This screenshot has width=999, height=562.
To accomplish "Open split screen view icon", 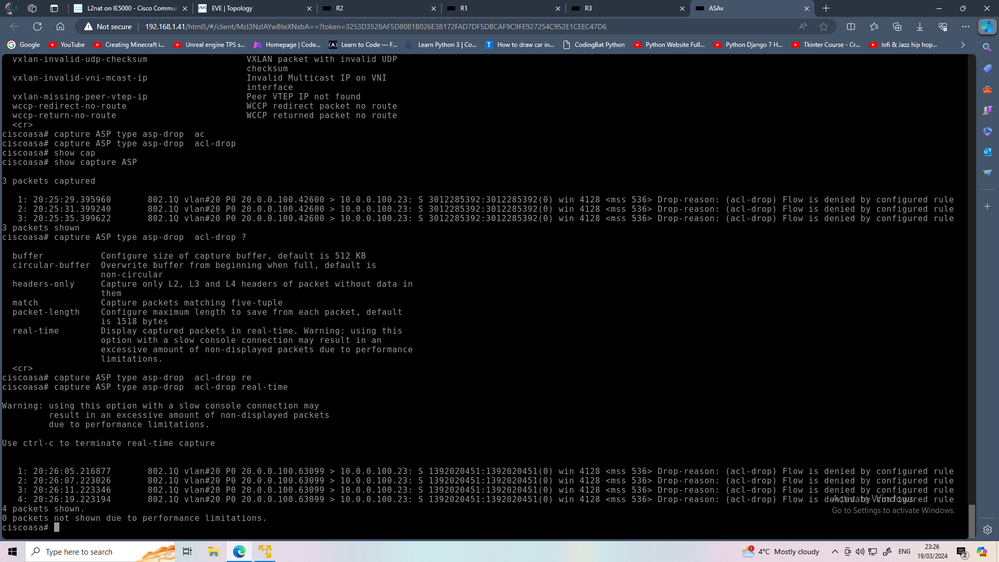I will tap(851, 27).
